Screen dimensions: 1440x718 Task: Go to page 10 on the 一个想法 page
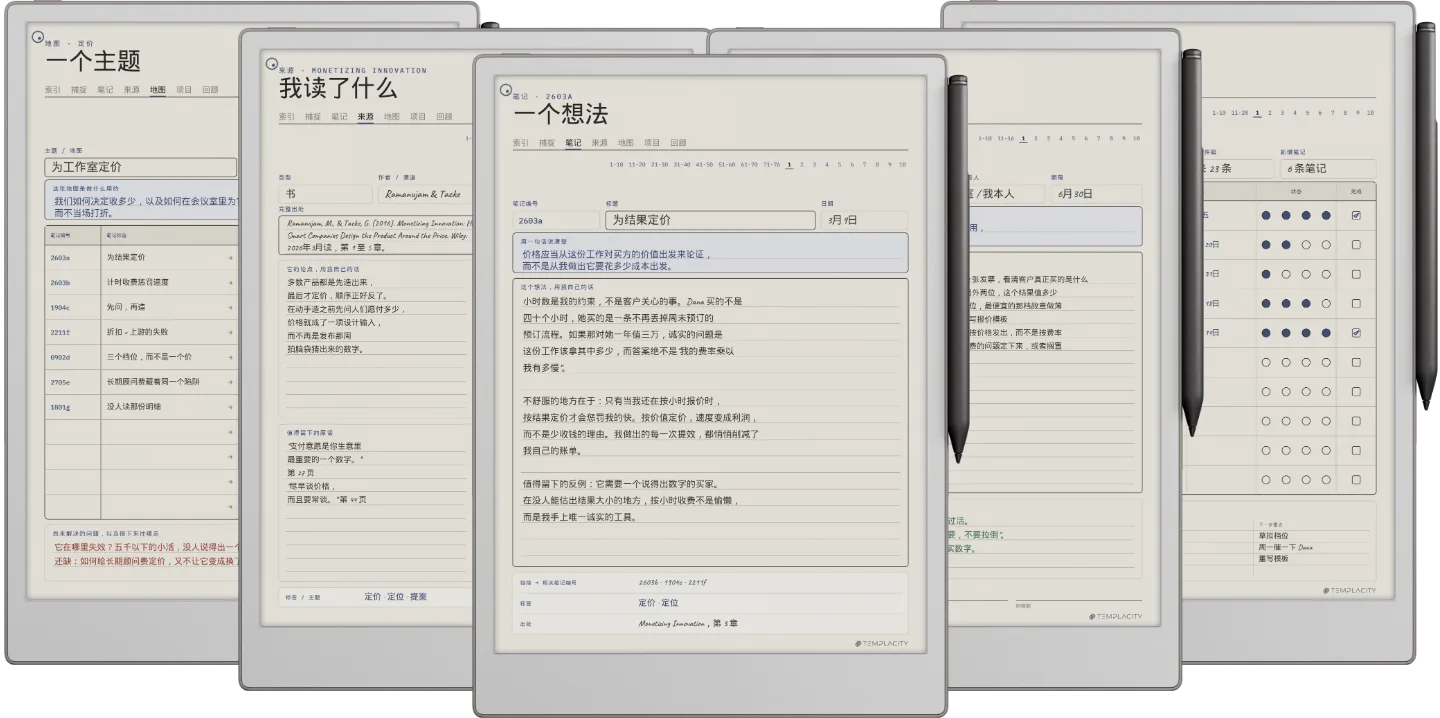coord(902,164)
